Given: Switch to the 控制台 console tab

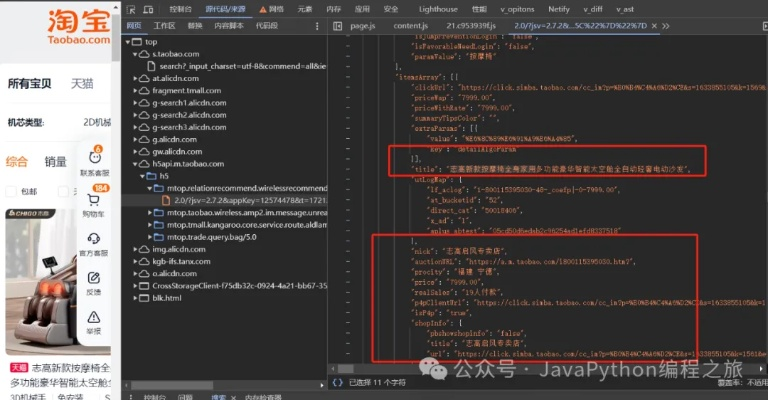Looking at the screenshot, I should pyautogui.click(x=180, y=8).
